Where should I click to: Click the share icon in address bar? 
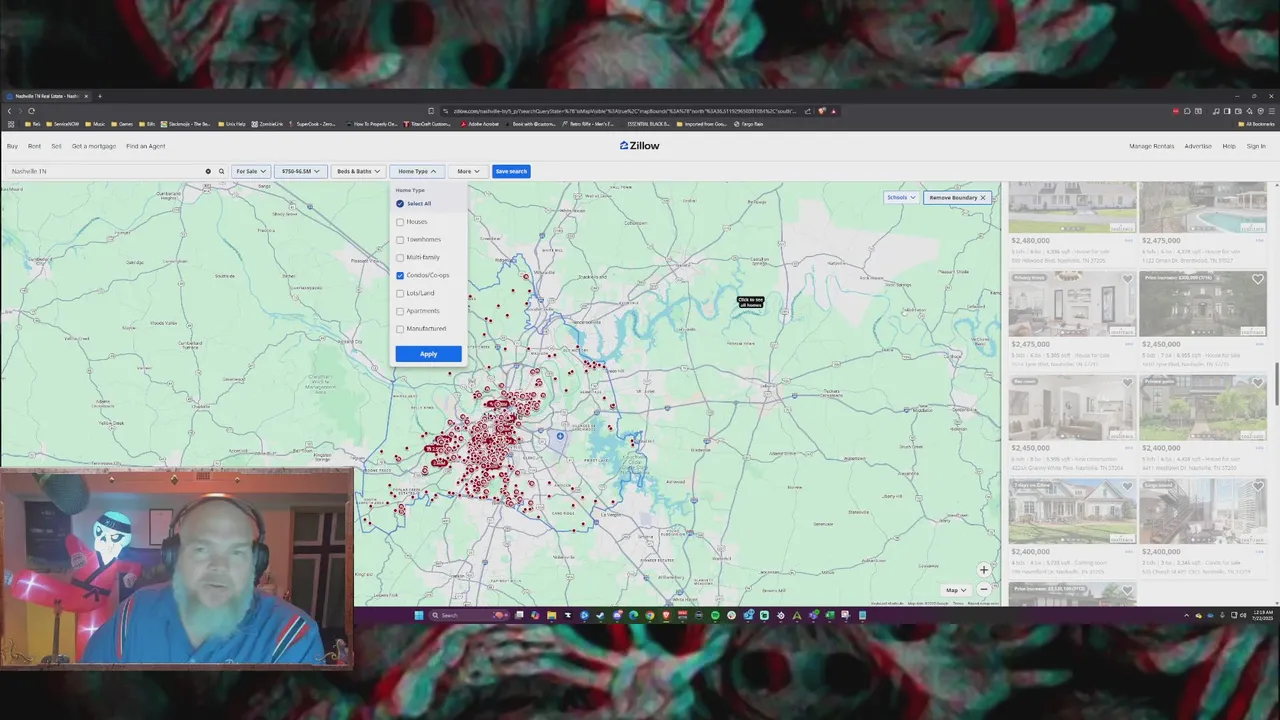(x=807, y=111)
